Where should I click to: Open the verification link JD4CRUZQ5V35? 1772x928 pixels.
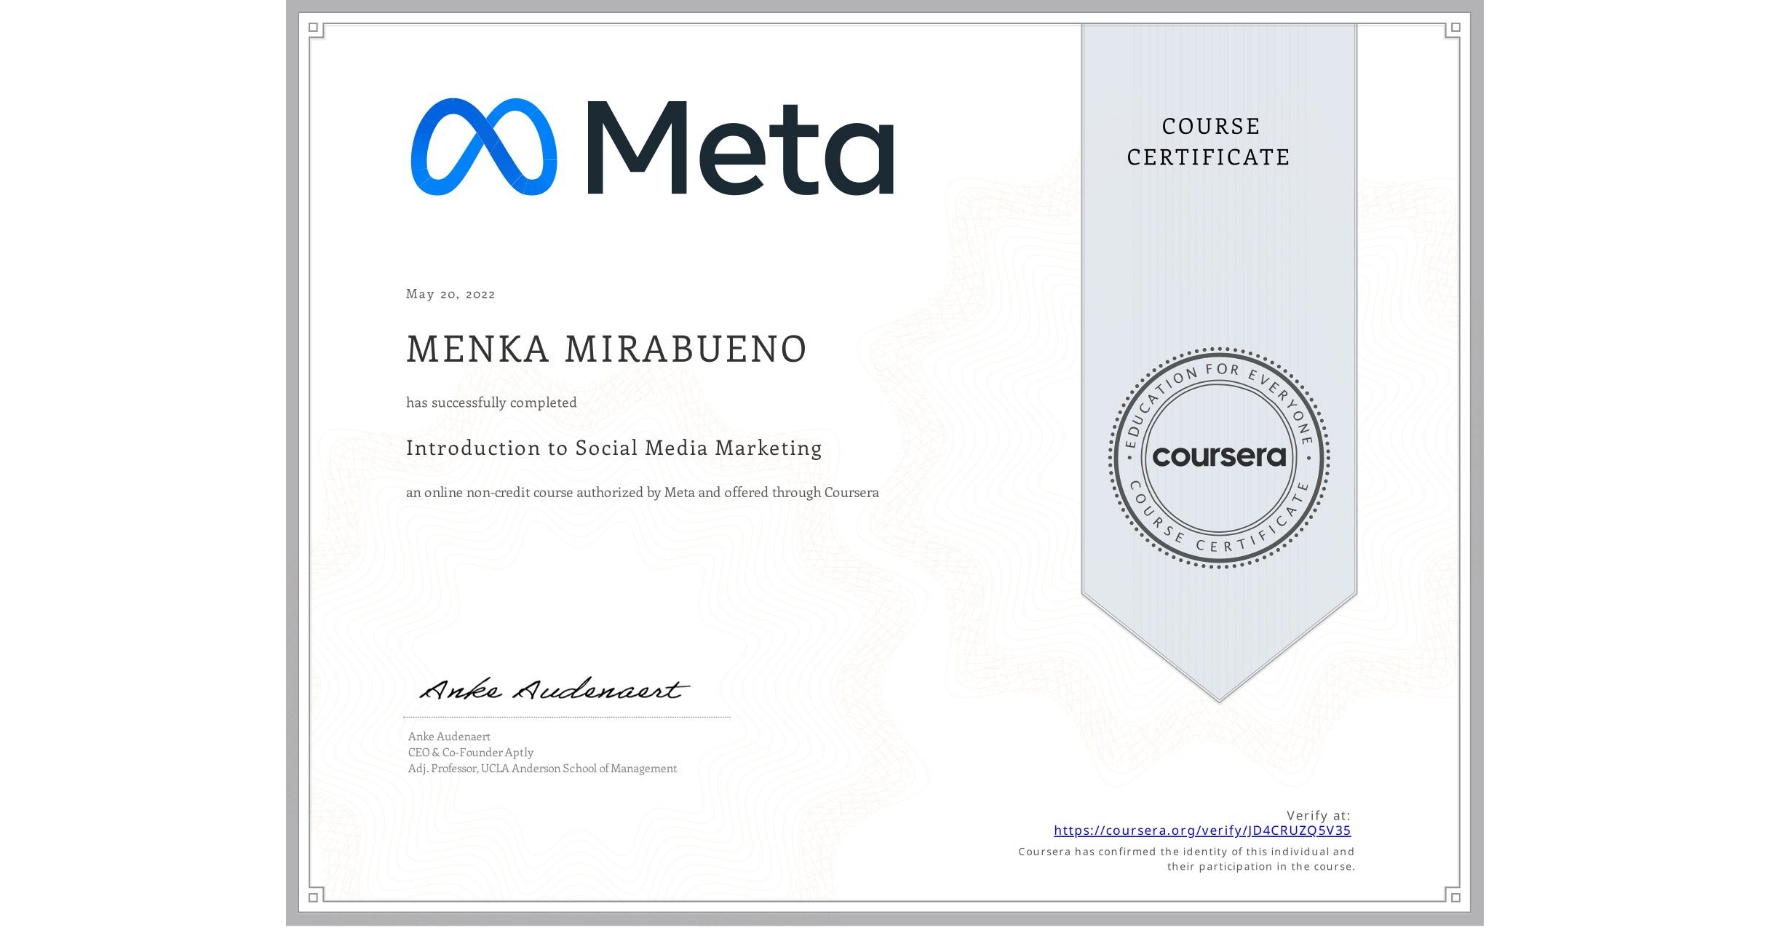click(1203, 830)
